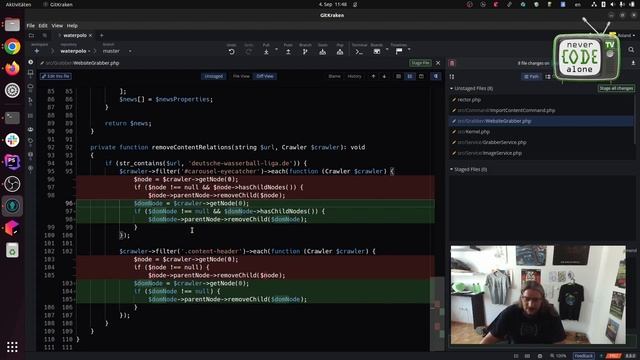The width and height of the screenshot is (640, 360).
Task: Jump to next change with down arrow
Action: coord(384,76)
